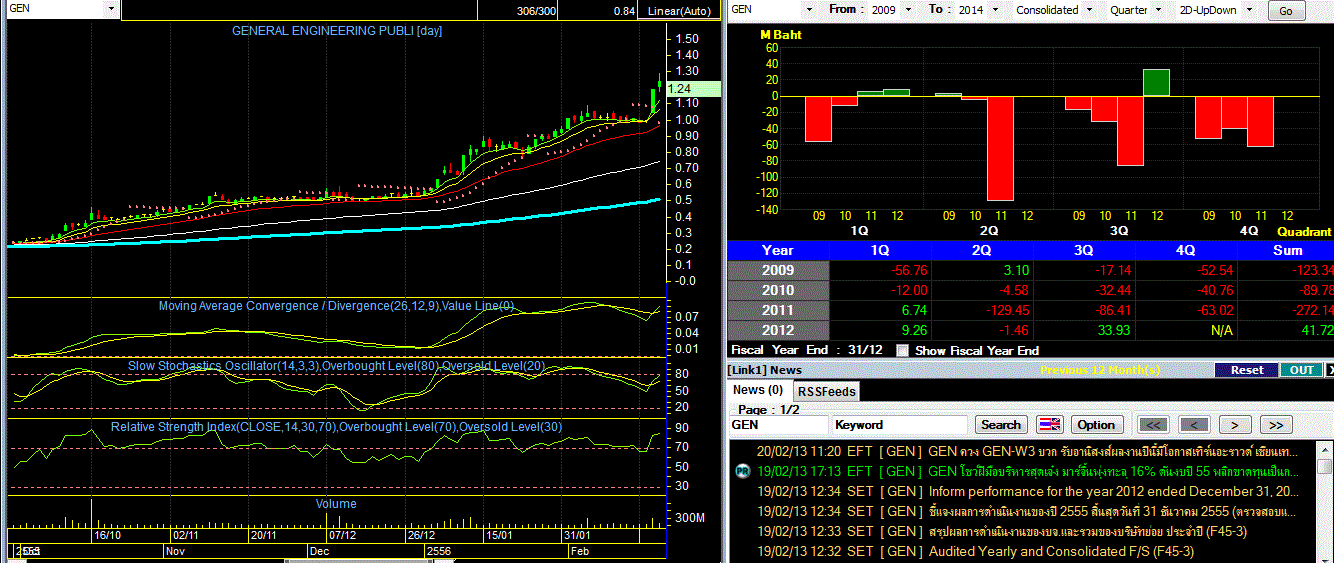Click the GENERAL ENGINEERING PUBLI [day] title
This screenshot has height=563, width=1334.
[x=337, y=31]
